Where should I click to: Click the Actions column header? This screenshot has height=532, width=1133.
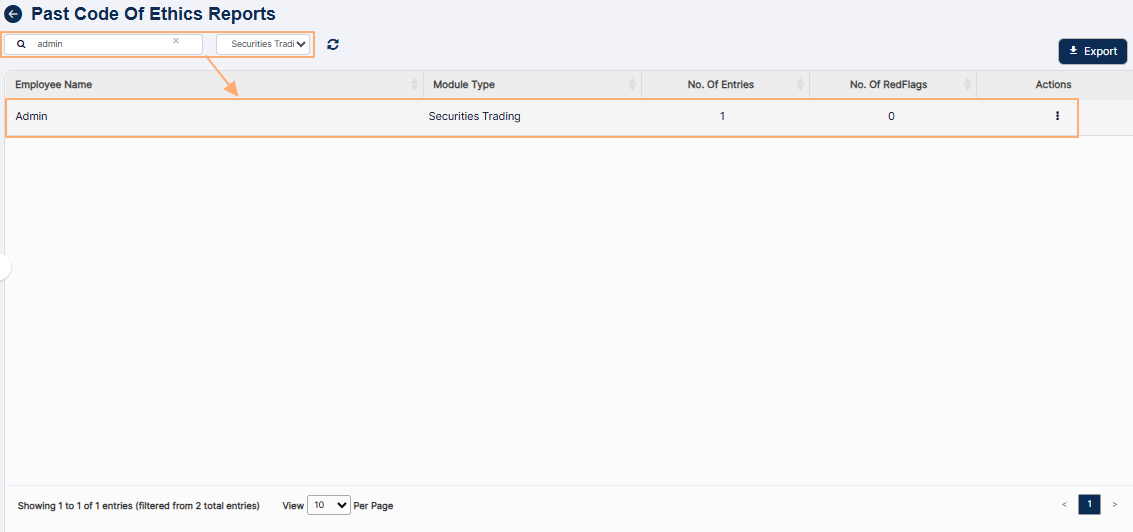tap(1053, 85)
